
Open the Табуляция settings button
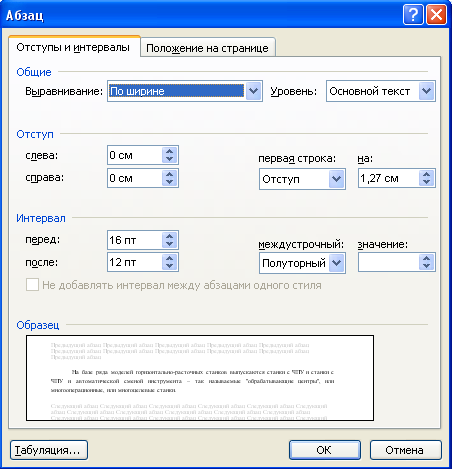coord(49,450)
